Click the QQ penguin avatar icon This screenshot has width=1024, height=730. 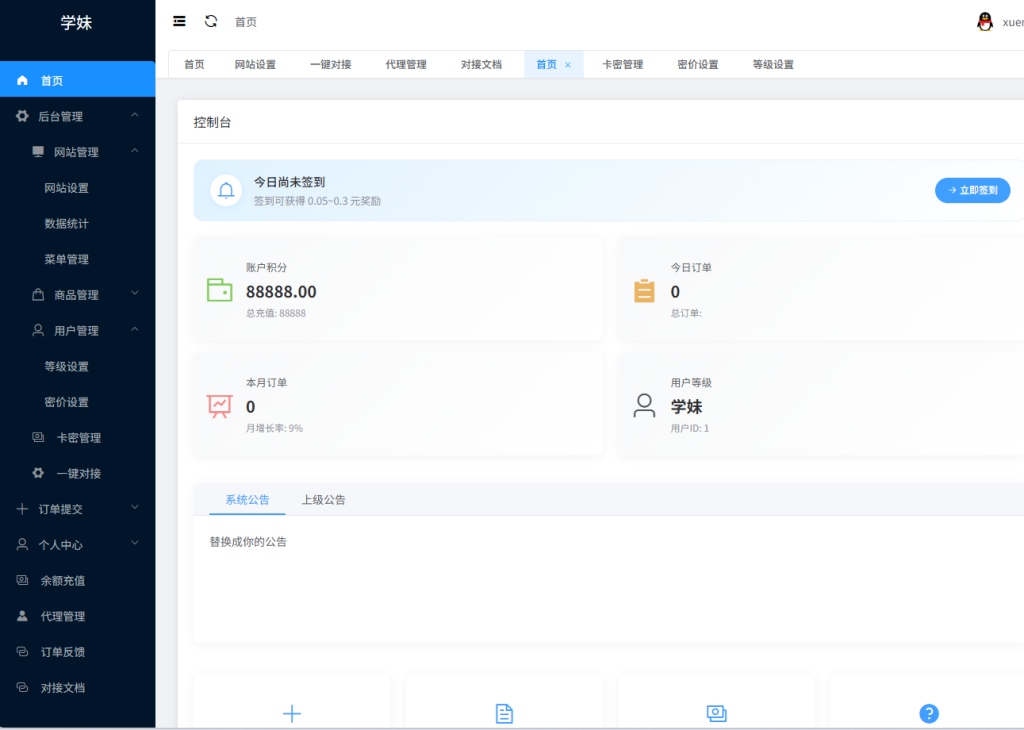pyautogui.click(x=985, y=22)
